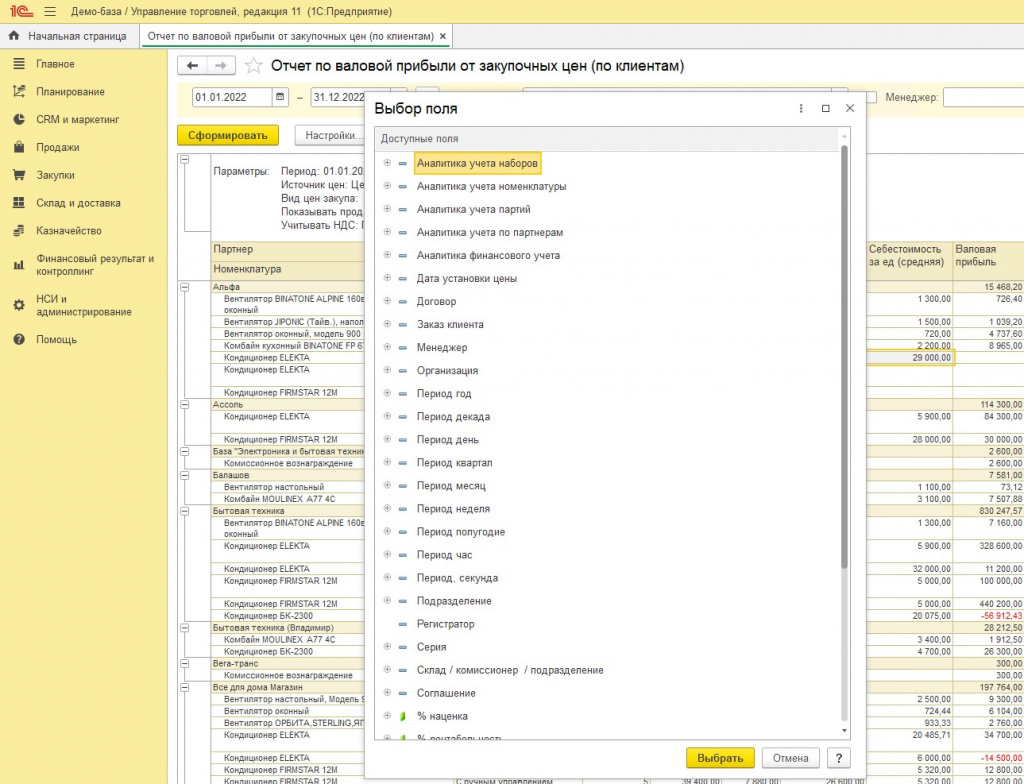
Task: Click the Отмена button in dialog
Action: coord(791,758)
